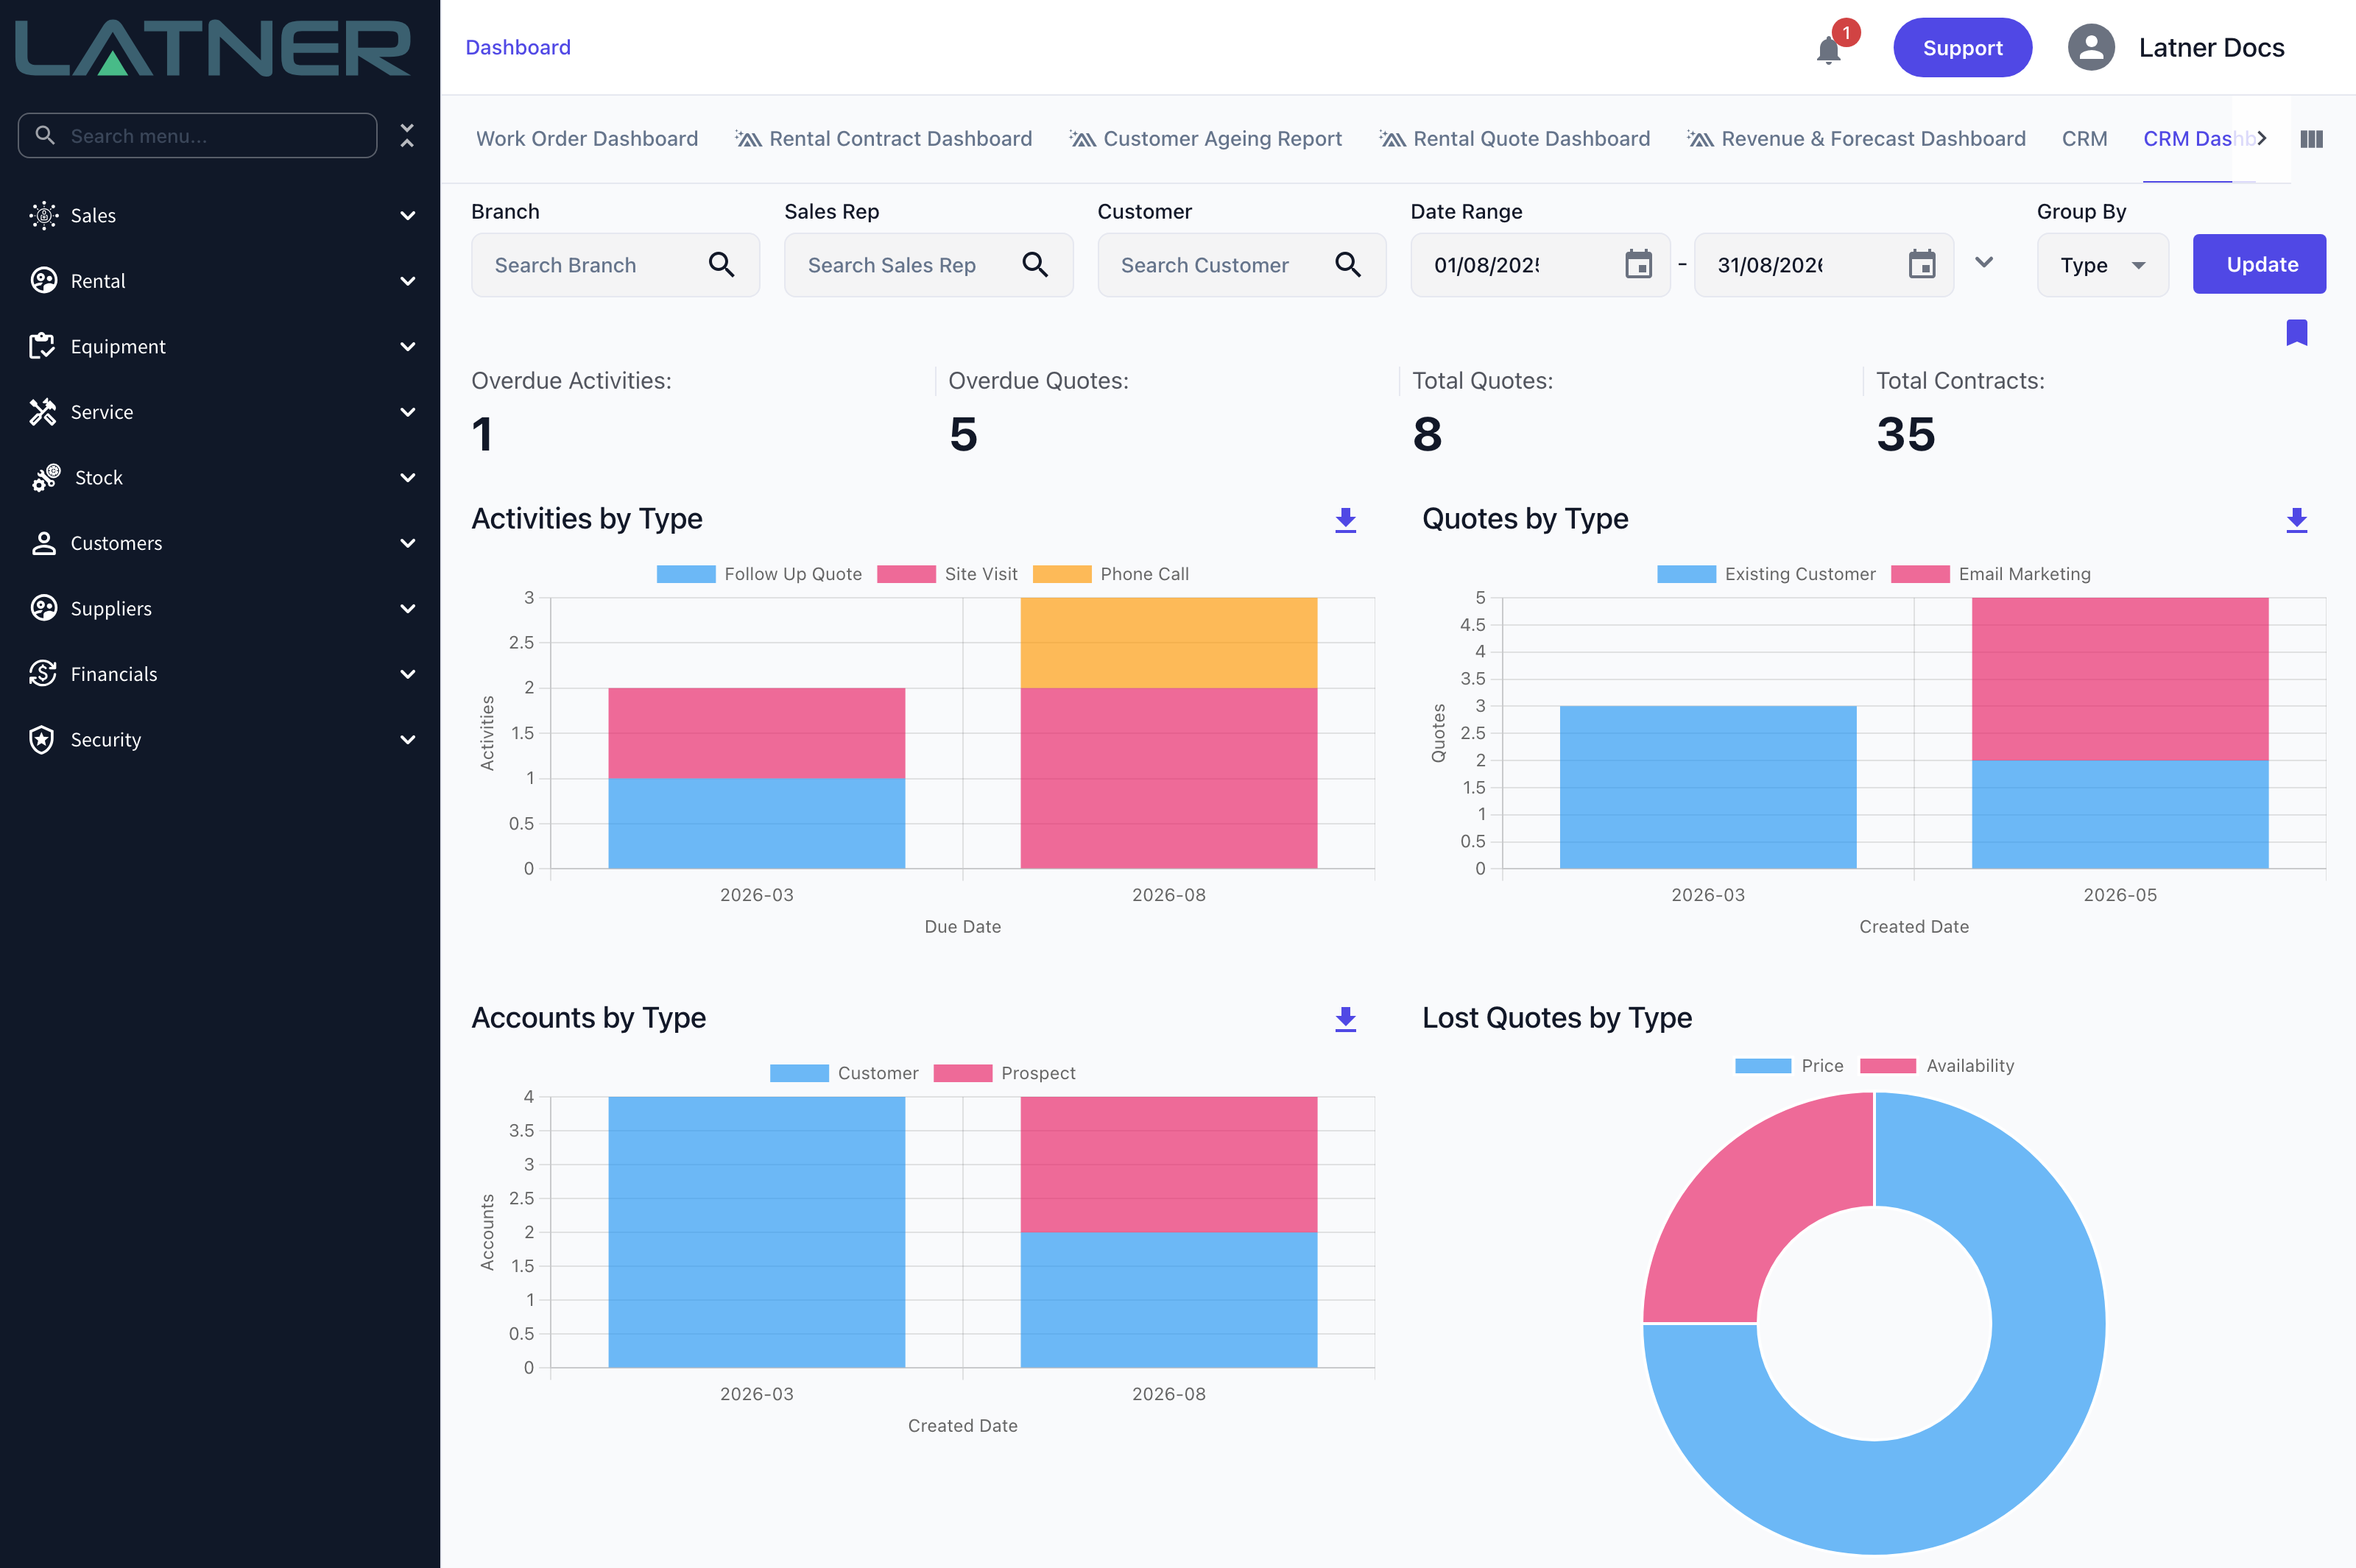2356x1568 pixels.
Task: Click the Financials dollar icon
Action: [x=43, y=674]
